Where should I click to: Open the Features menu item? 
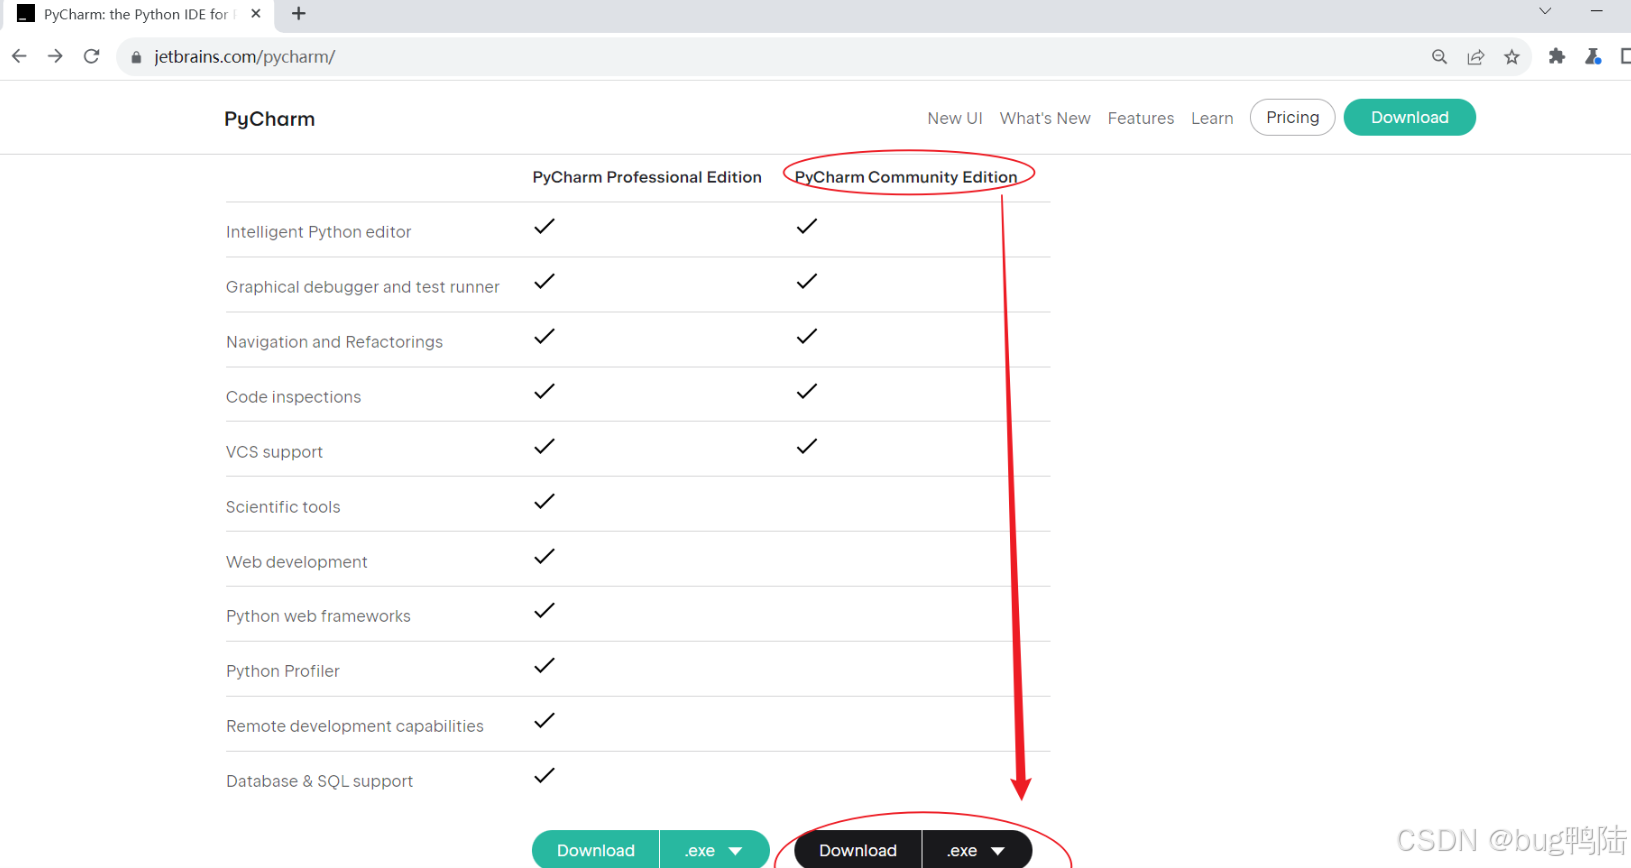tap(1141, 118)
